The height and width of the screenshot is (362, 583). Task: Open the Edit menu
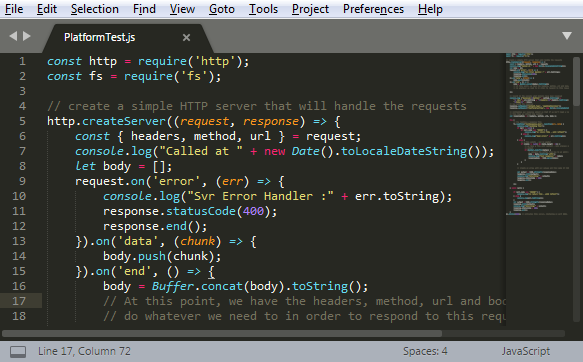tap(47, 9)
